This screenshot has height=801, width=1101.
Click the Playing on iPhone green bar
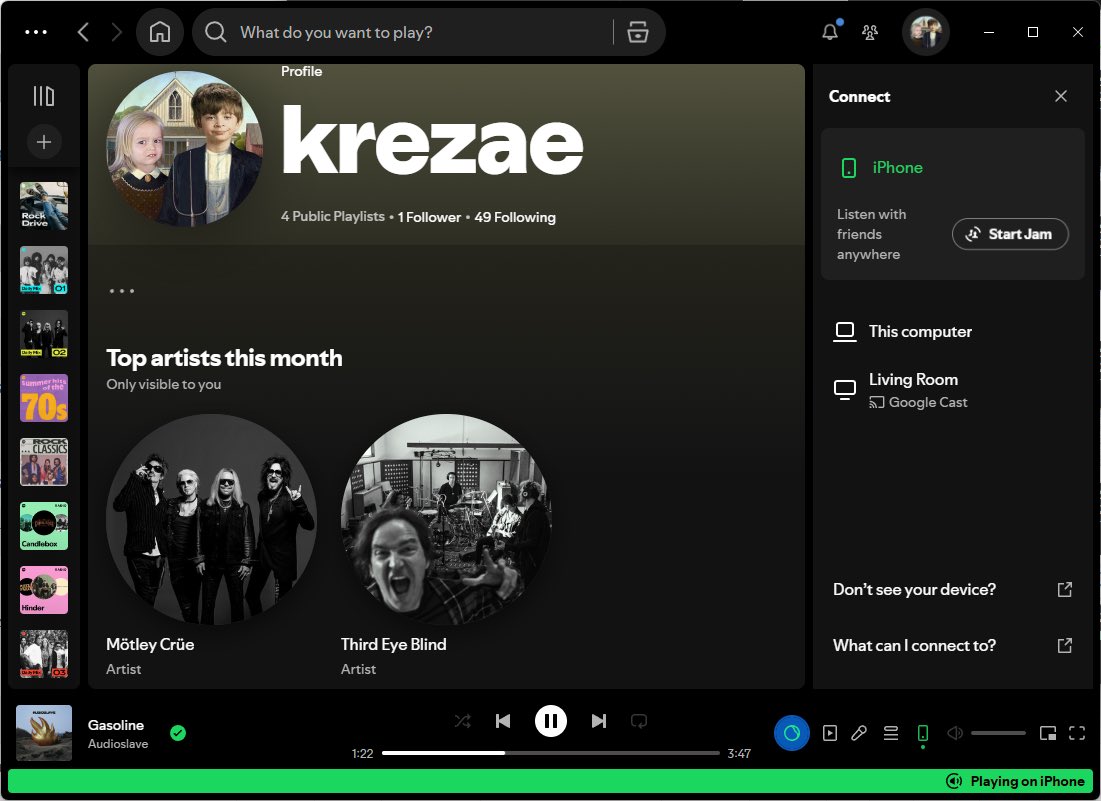click(550, 781)
